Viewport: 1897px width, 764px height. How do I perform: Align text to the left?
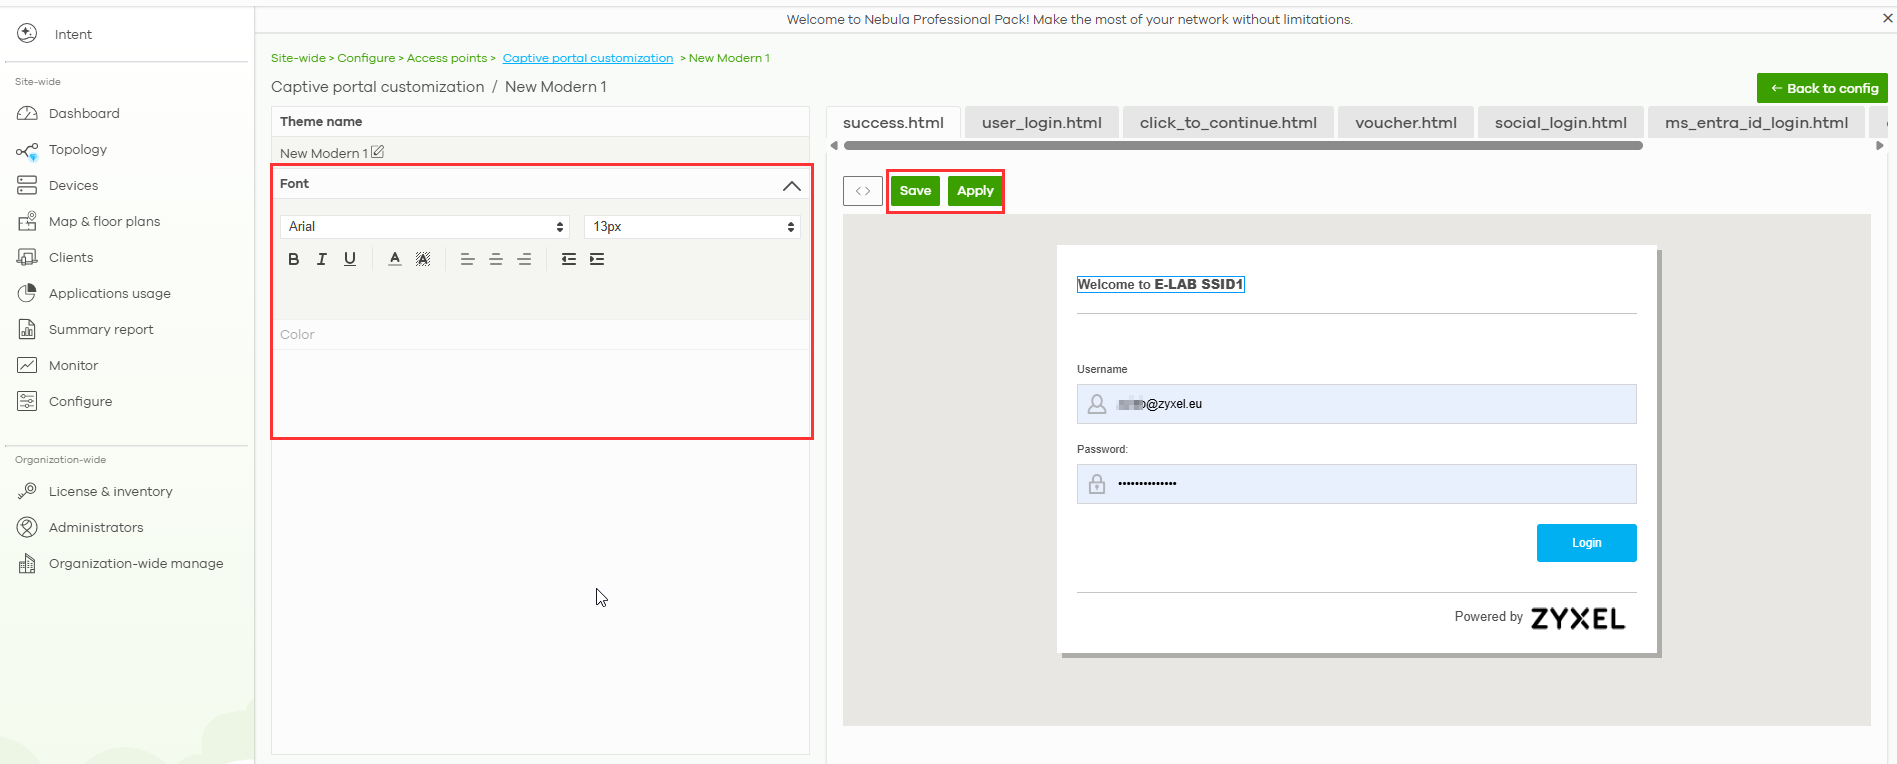[x=467, y=259]
